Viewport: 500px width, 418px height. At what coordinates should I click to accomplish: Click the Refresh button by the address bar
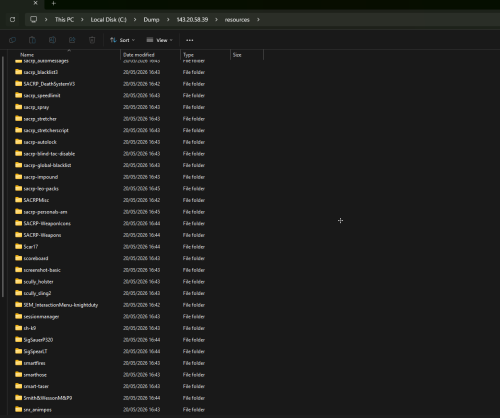pos(12,20)
